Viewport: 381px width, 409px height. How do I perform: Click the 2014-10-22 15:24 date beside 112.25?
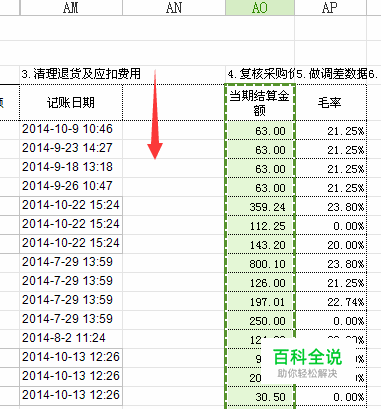point(71,224)
